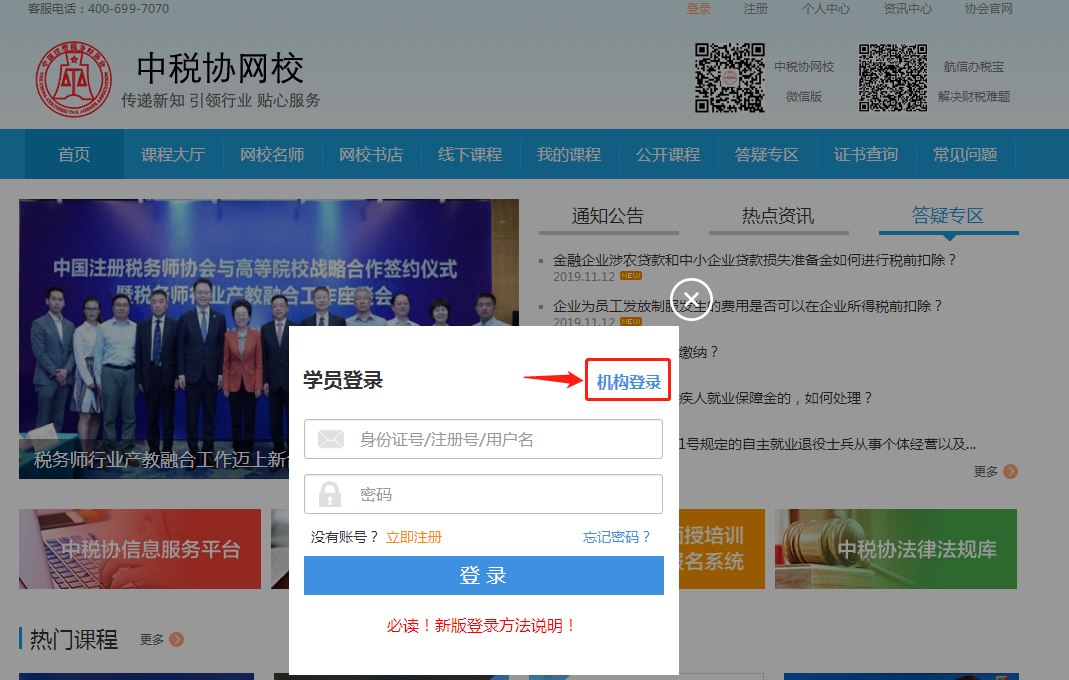Image resolution: width=1069 pixels, height=680 pixels.
Task: Click the 航信办税宝 QR code
Action: point(892,78)
